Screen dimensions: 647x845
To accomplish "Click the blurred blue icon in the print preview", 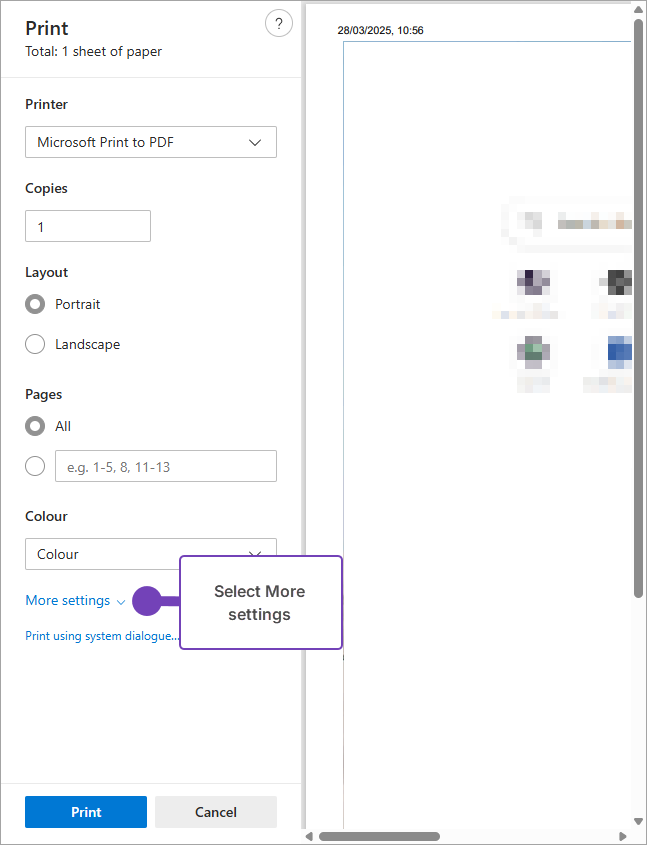I will click(x=619, y=352).
